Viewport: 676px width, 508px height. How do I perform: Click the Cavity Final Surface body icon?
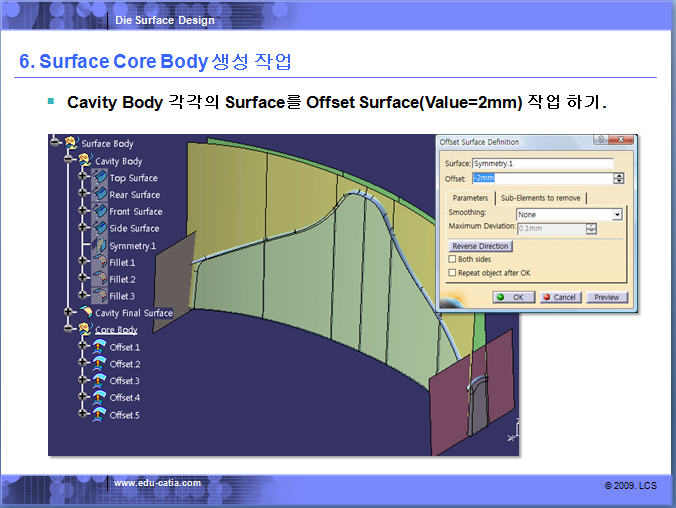point(85,313)
